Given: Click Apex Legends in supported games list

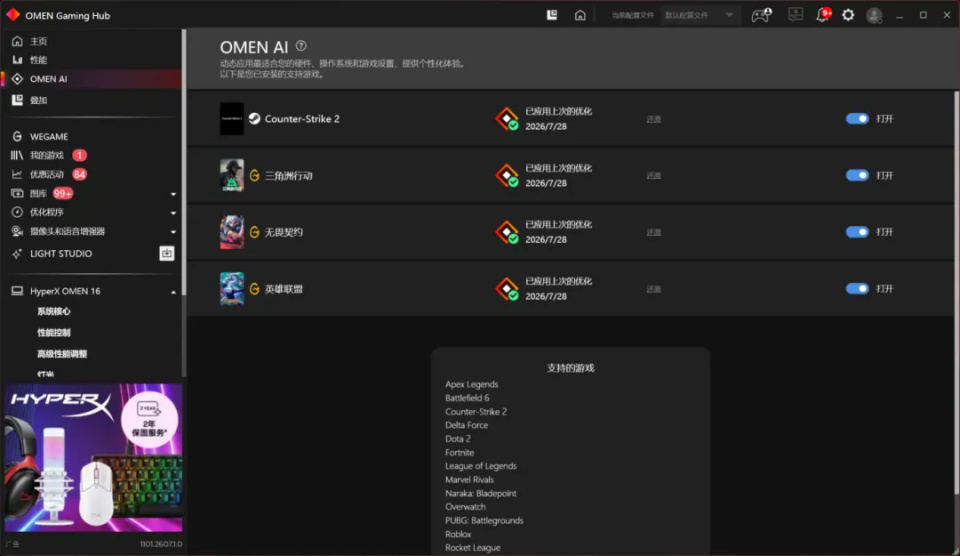Looking at the screenshot, I should click(x=471, y=385).
